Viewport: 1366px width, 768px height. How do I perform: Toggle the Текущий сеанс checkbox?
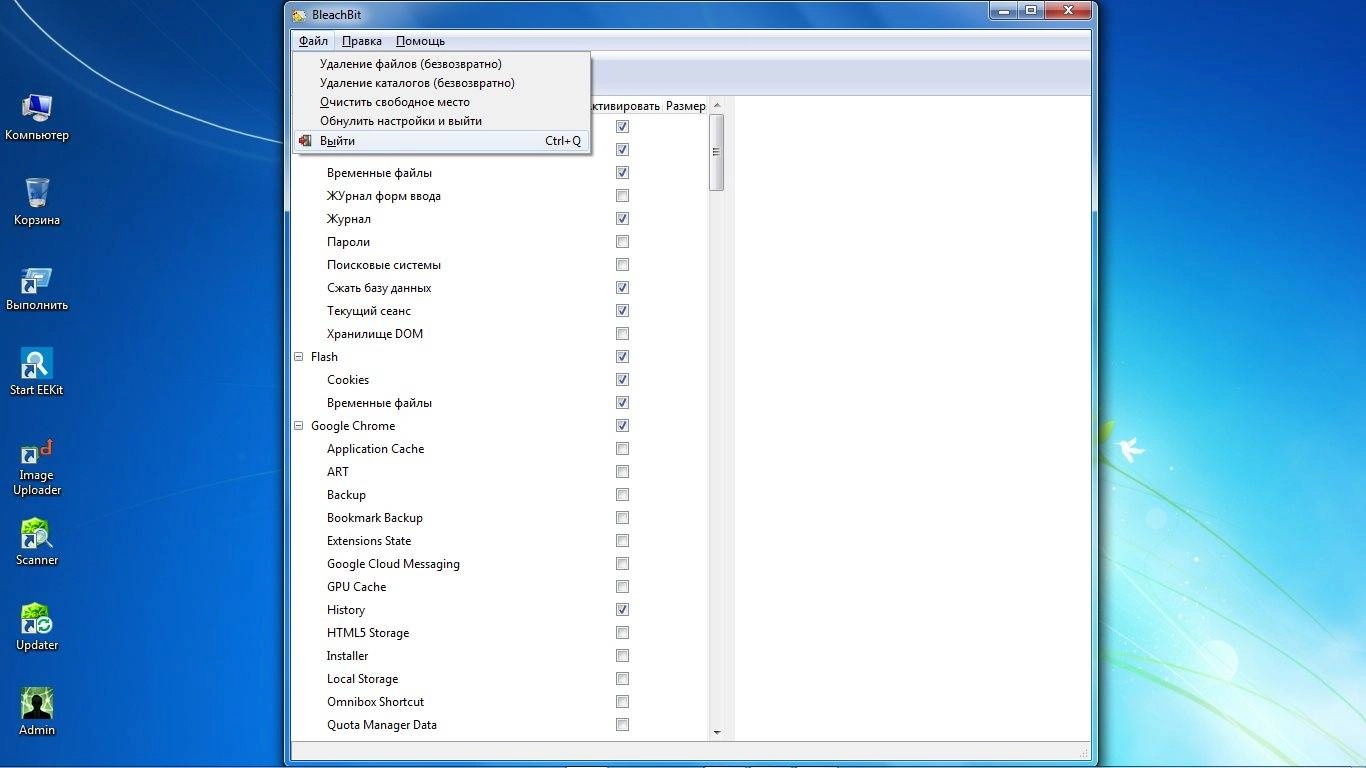(622, 311)
